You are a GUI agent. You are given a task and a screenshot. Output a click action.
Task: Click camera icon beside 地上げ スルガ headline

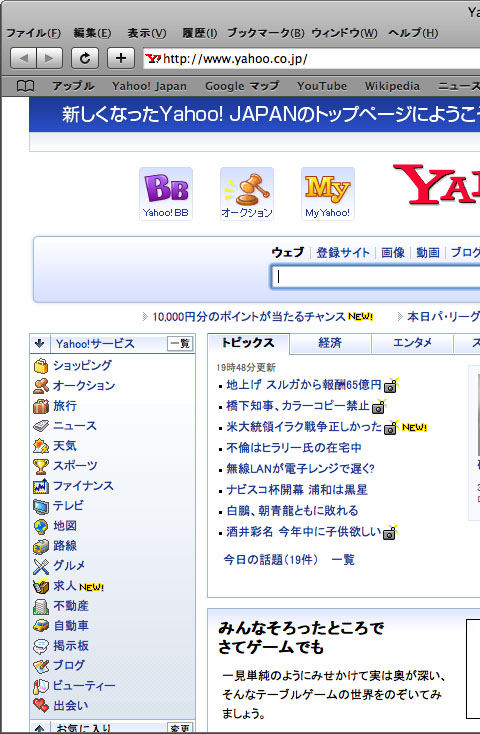click(x=391, y=386)
